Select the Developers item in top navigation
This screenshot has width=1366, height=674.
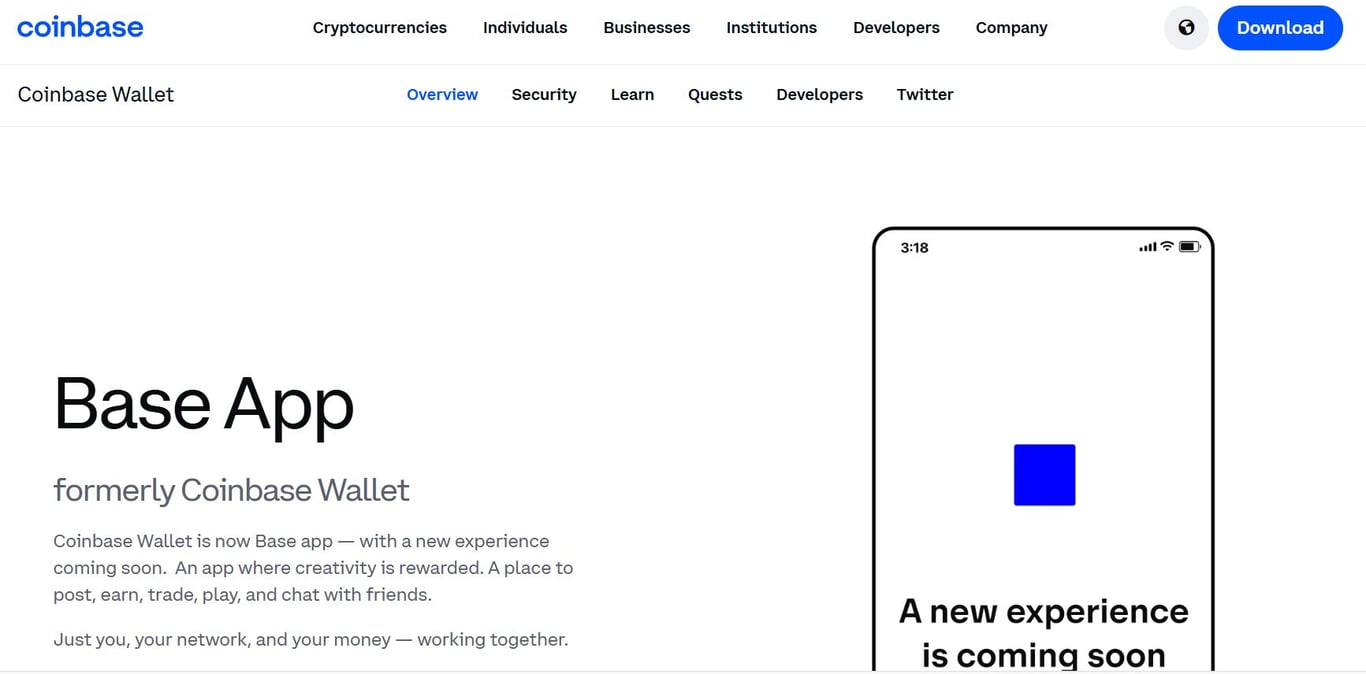896,28
